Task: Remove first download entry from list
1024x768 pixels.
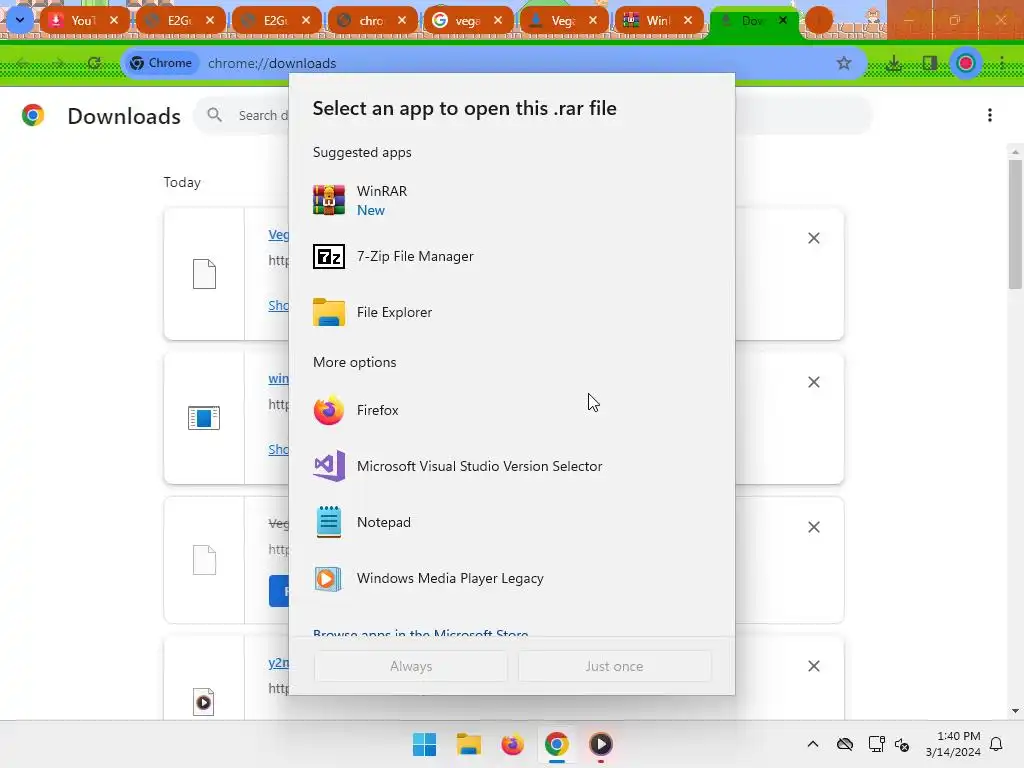Action: pos(814,238)
